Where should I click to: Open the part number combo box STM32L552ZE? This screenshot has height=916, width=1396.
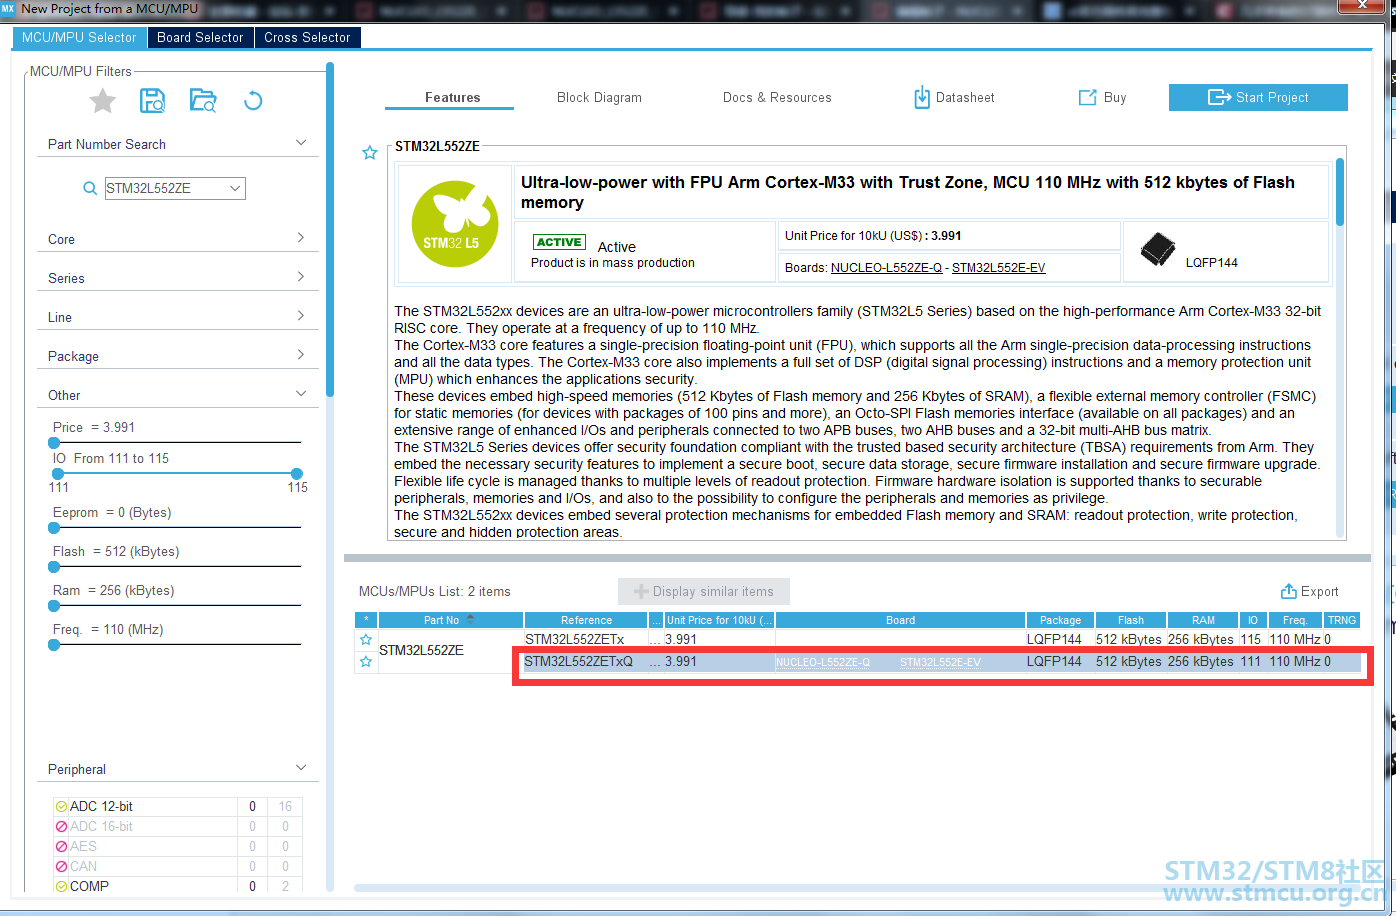pos(175,188)
